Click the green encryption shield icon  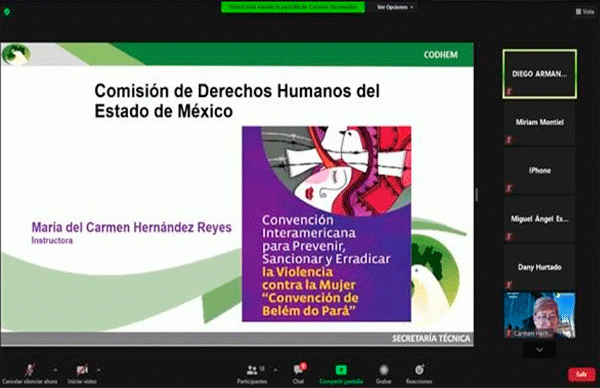click(7, 12)
